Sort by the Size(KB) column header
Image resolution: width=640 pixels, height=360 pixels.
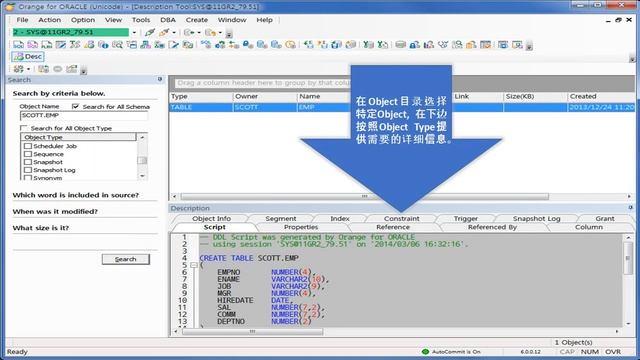point(535,96)
